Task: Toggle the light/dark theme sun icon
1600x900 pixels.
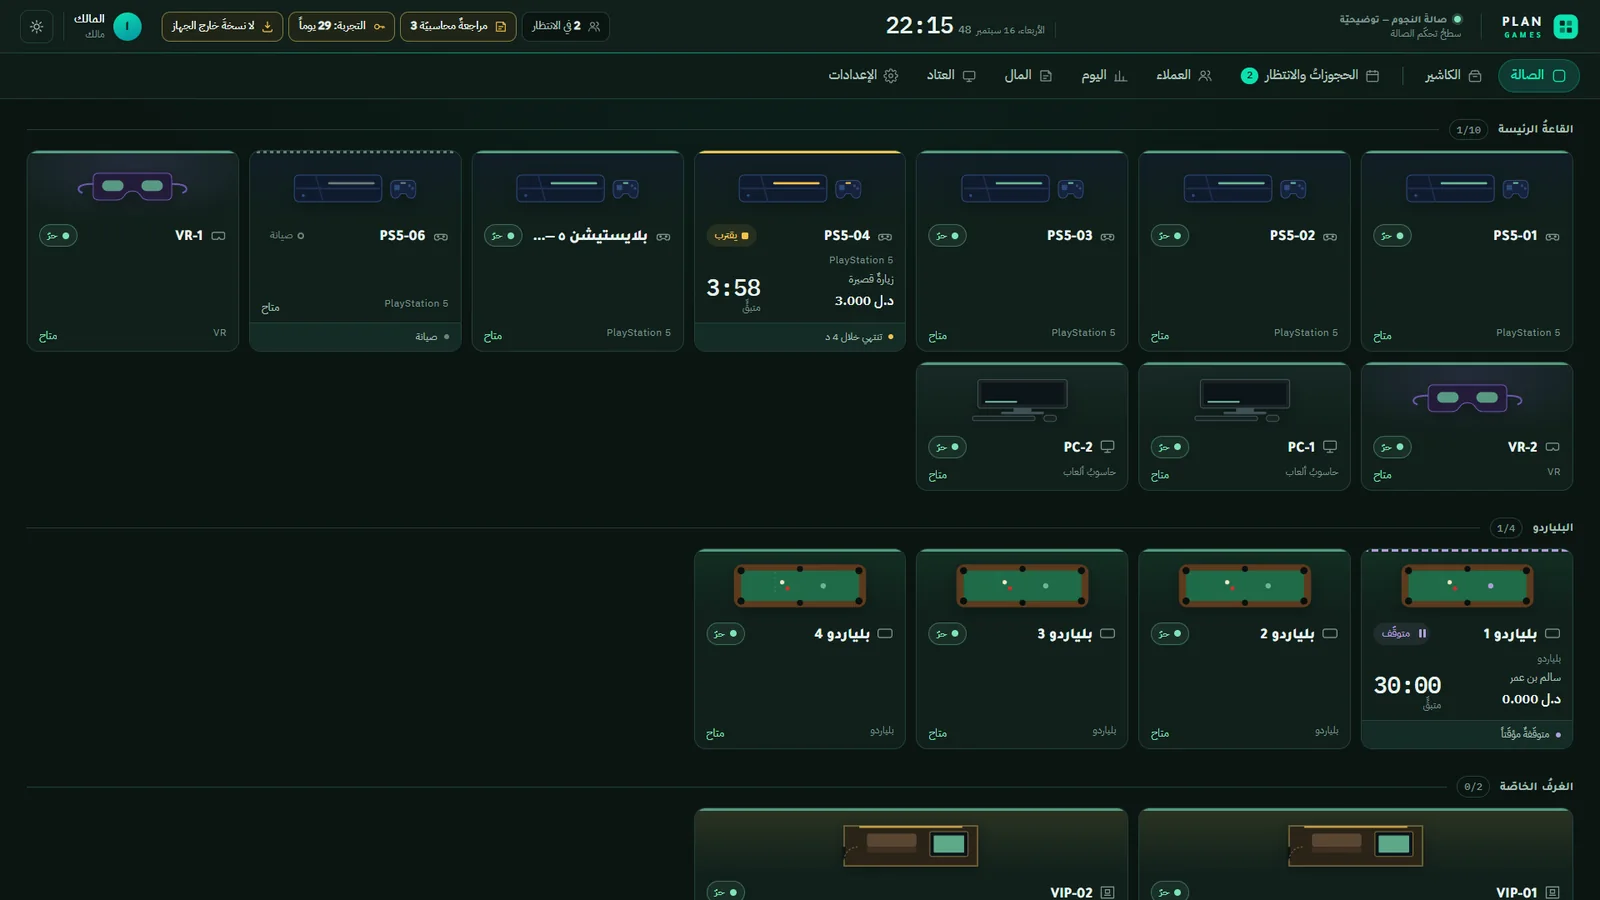Action: (37, 27)
